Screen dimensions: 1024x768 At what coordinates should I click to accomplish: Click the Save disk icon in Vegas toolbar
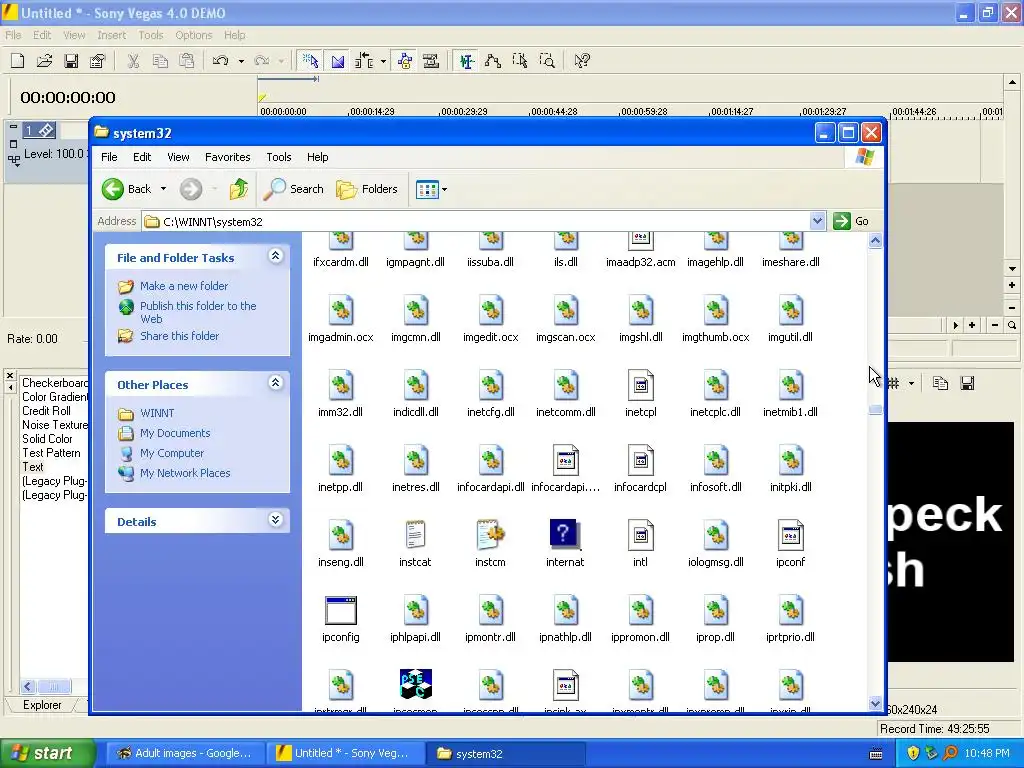coord(71,61)
